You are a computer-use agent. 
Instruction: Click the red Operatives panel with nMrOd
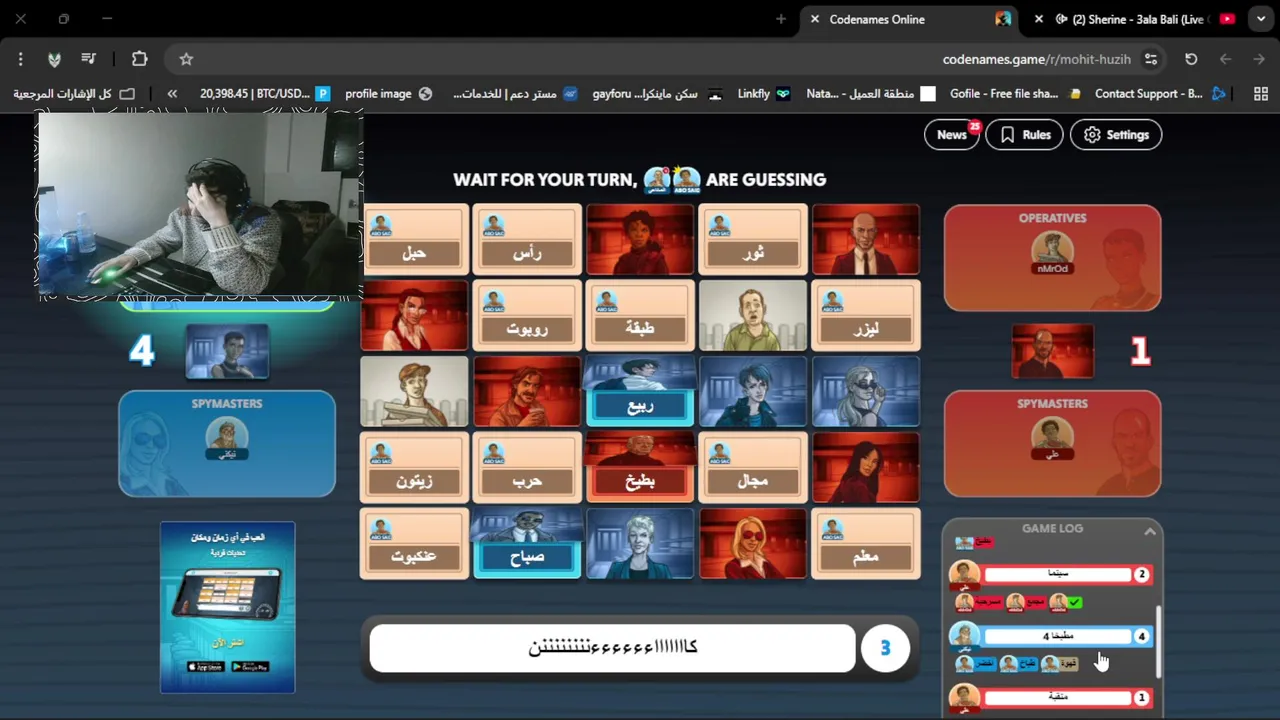(1052, 258)
